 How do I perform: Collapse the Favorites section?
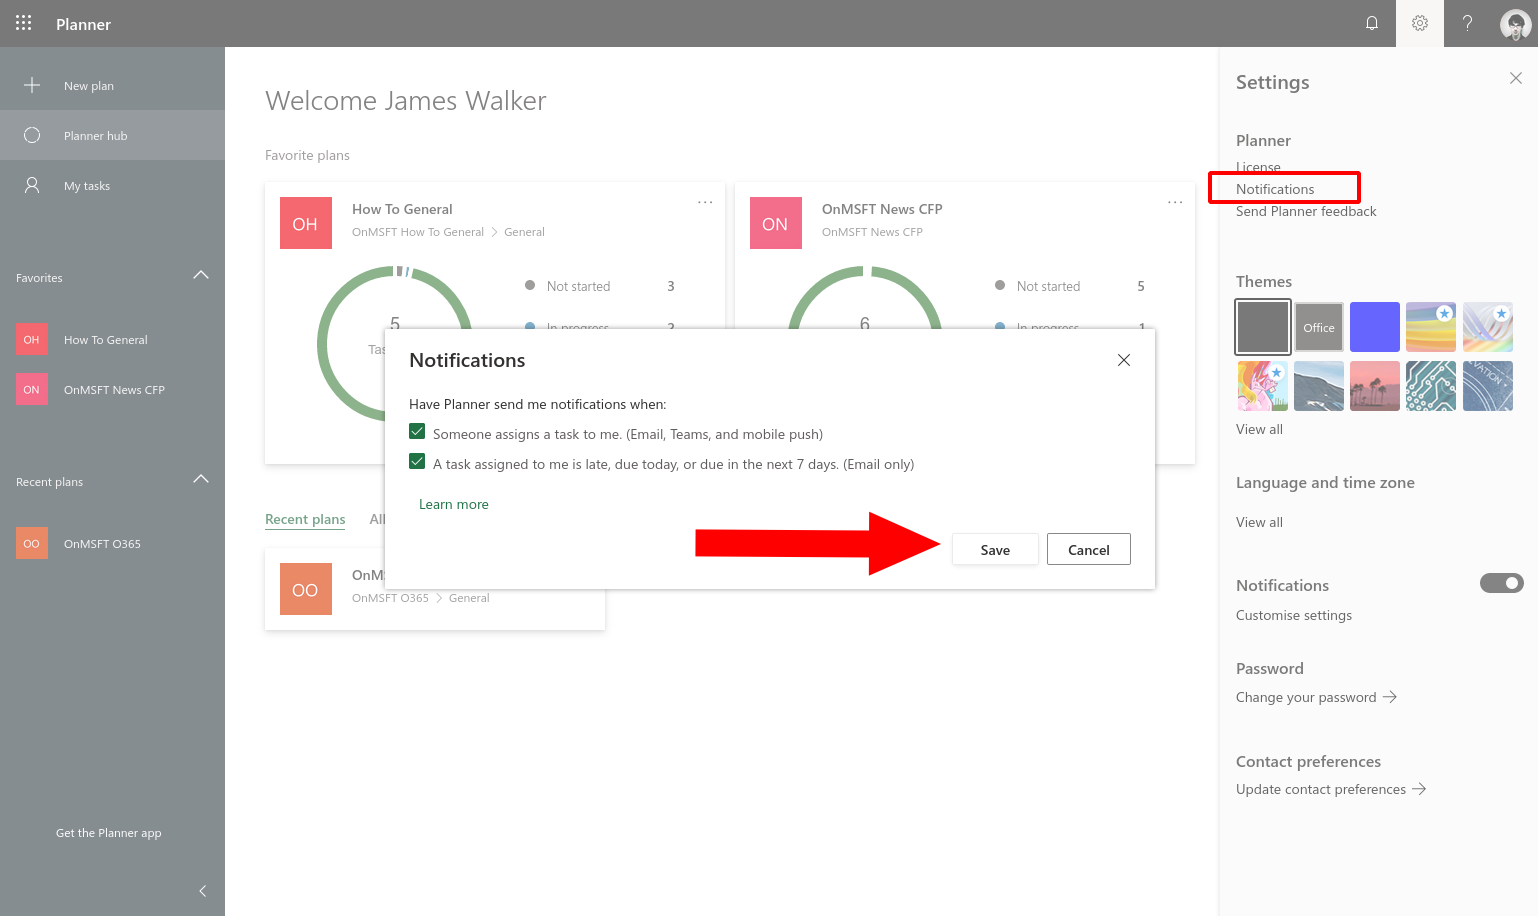pyautogui.click(x=201, y=275)
